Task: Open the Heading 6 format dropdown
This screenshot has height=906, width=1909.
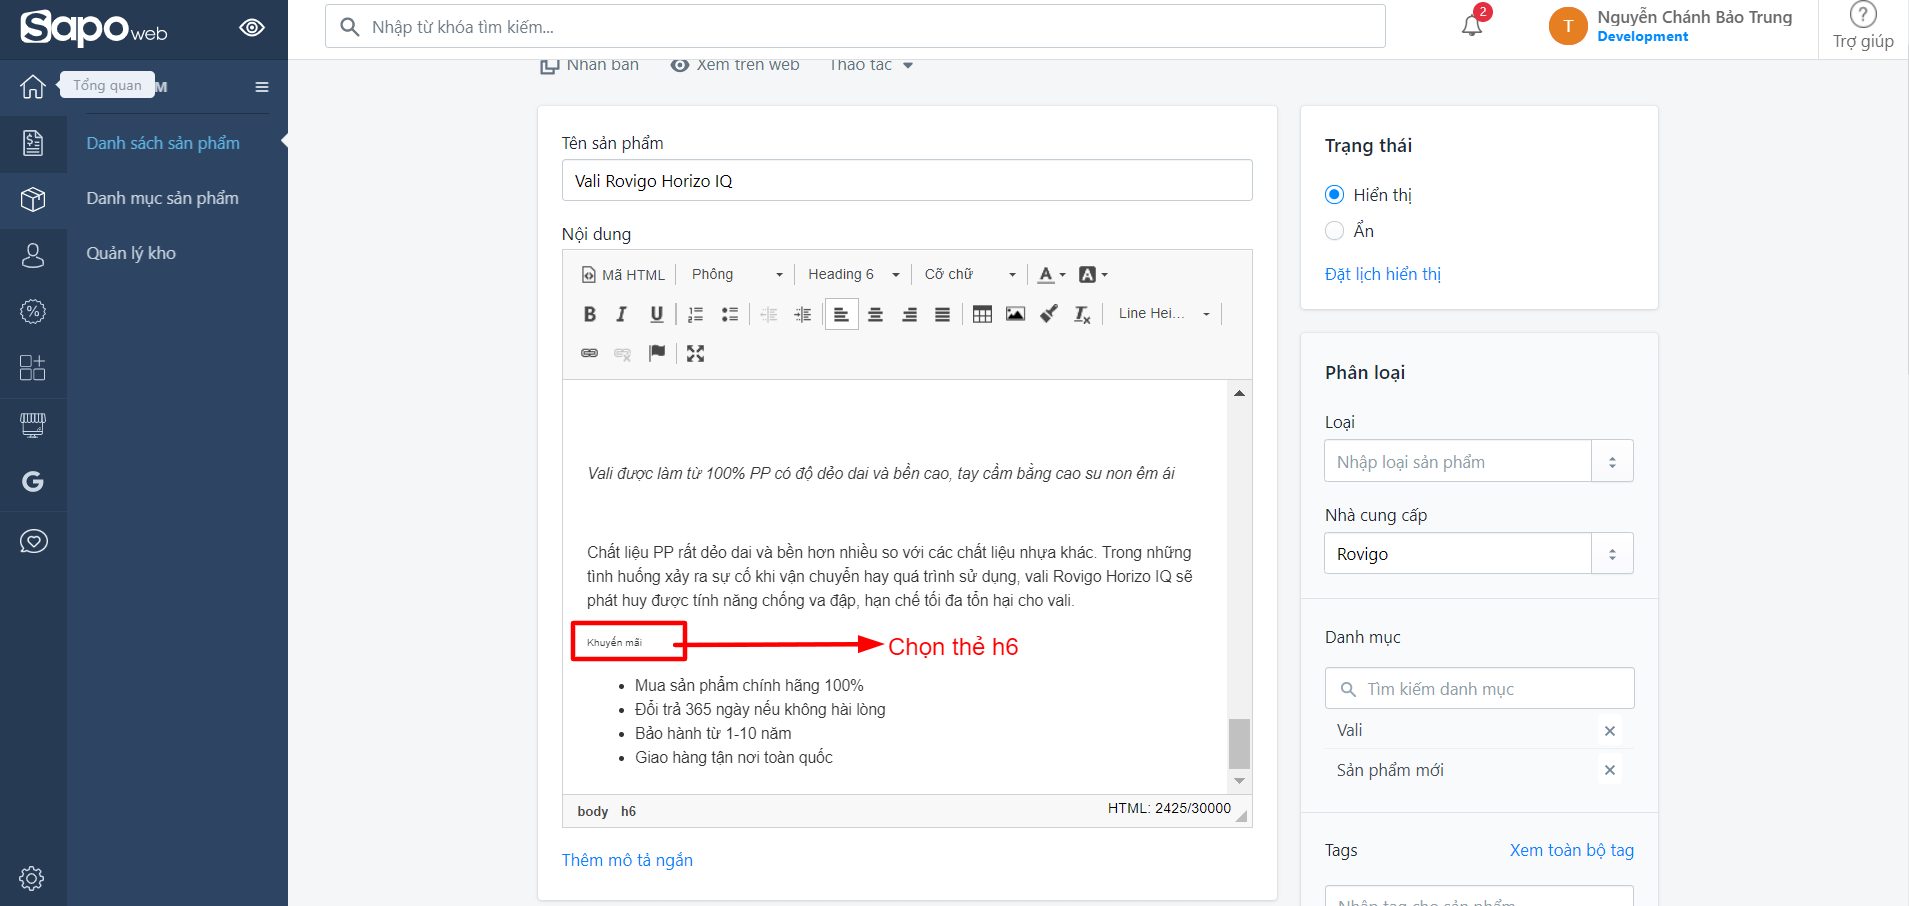Action: click(x=854, y=274)
